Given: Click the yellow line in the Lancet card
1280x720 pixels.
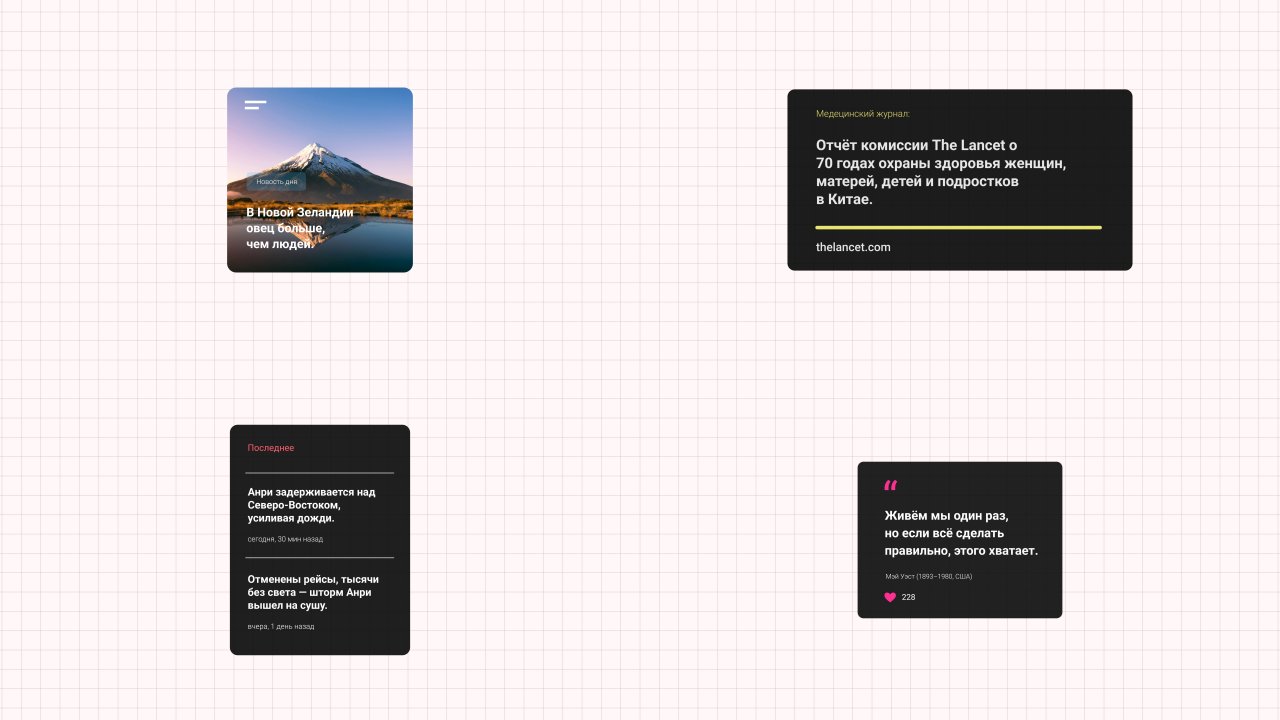Looking at the screenshot, I should coord(958,228).
